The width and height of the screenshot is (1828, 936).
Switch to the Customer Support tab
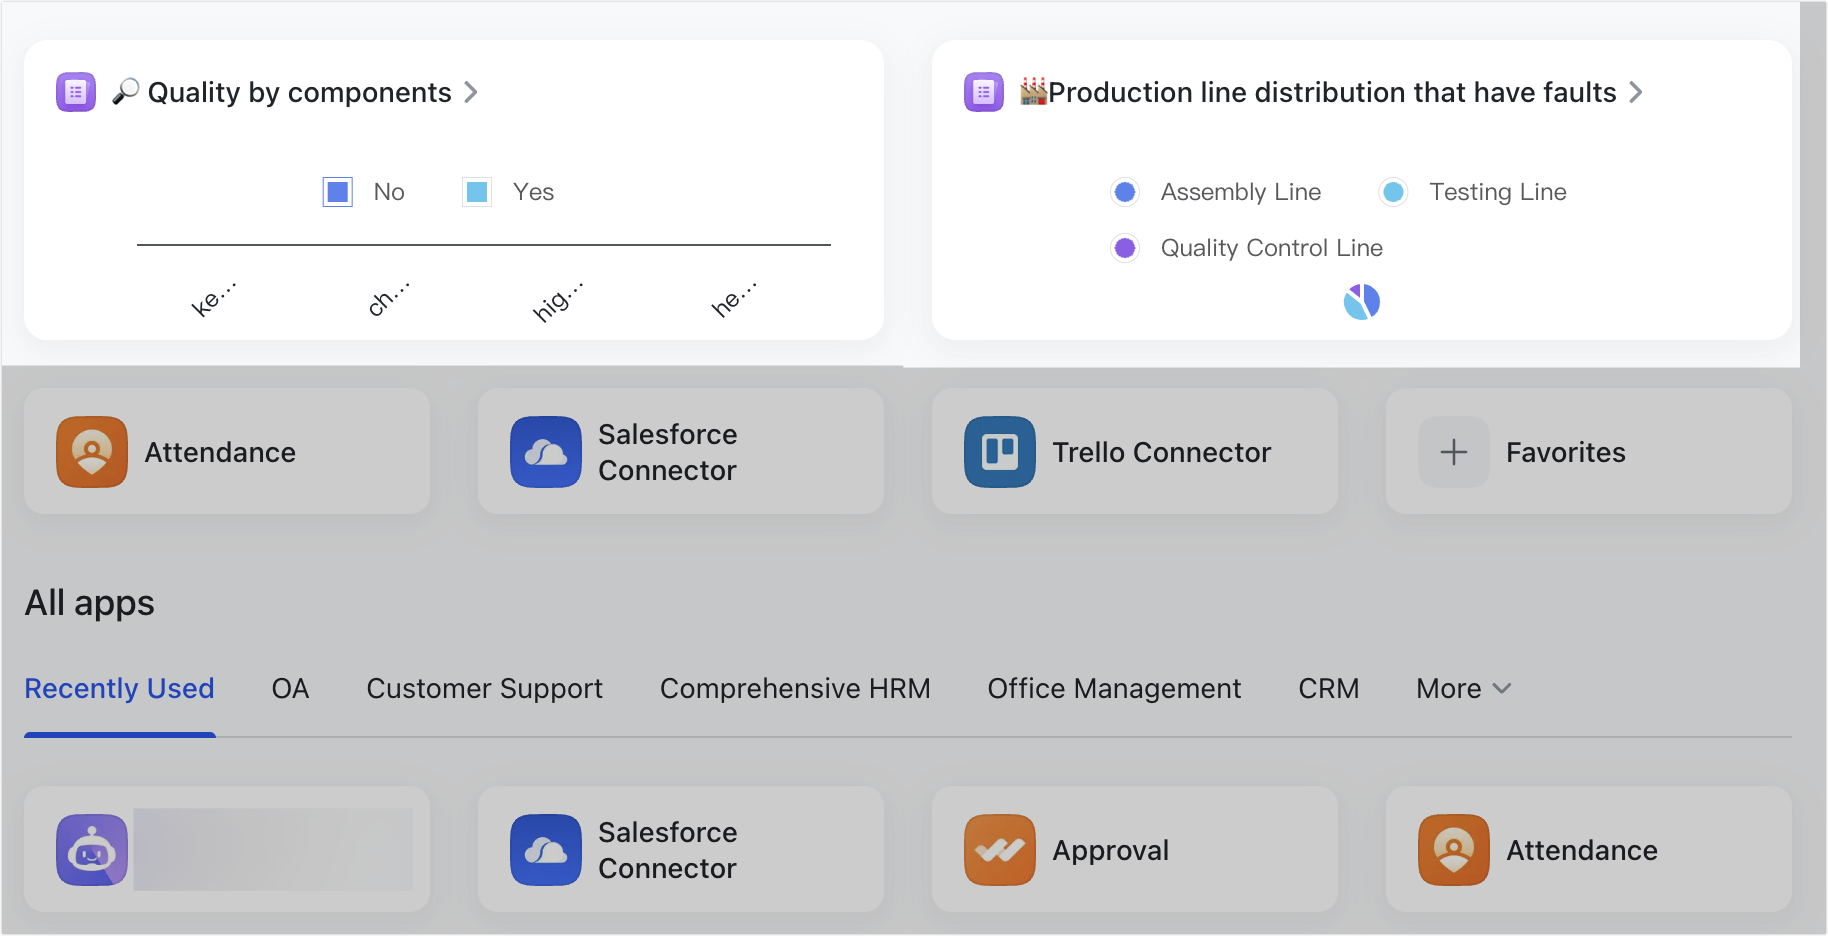pyautogui.click(x=485, y=688)
